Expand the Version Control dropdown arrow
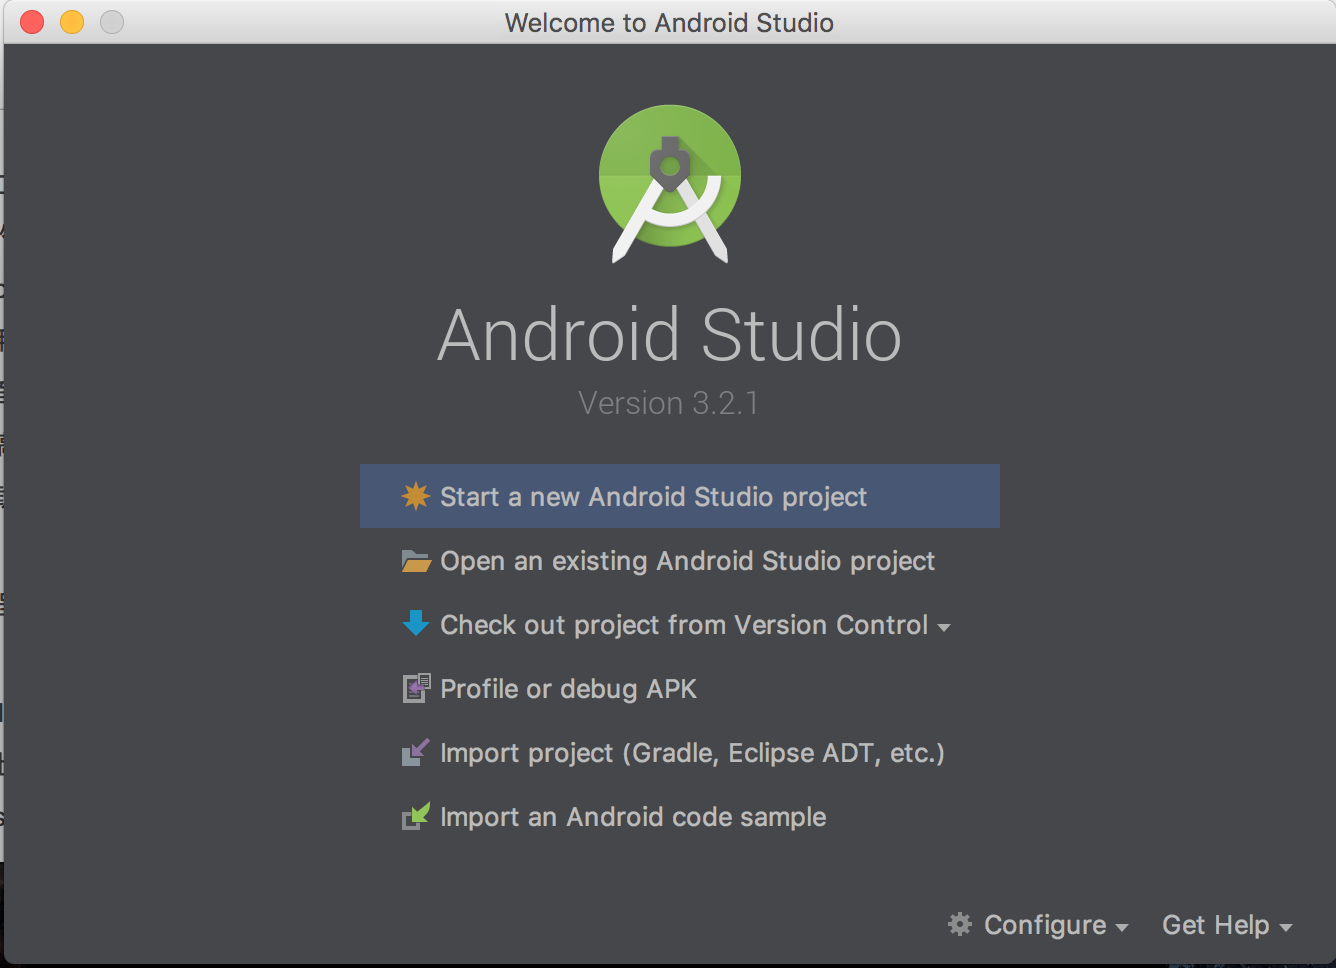The width and height of the screenshot is (1336, 968). pyautogui.click(x=944, y=628)
